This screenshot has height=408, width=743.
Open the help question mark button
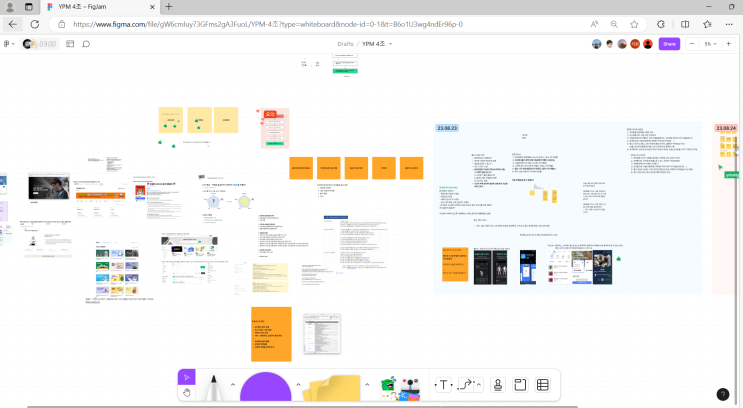coord(723,394)
